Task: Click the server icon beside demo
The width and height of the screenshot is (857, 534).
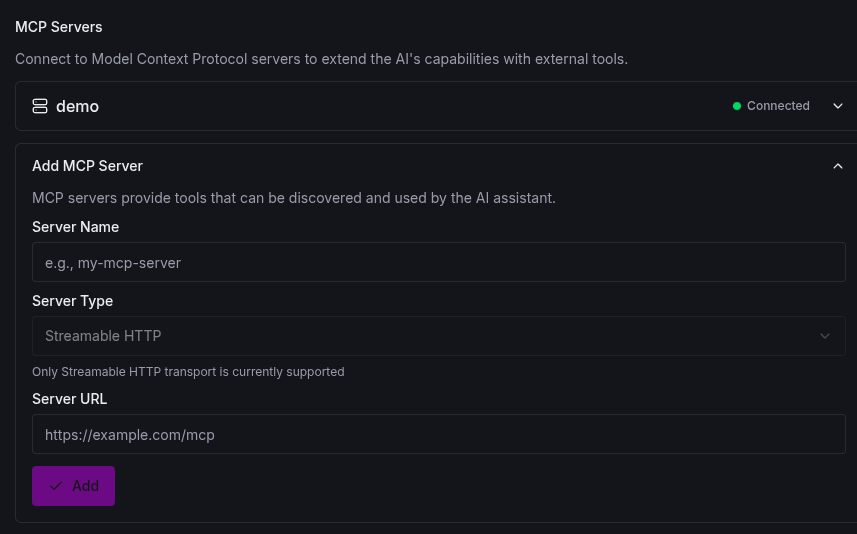Action: pyautogui.click(x=40, y=106)
